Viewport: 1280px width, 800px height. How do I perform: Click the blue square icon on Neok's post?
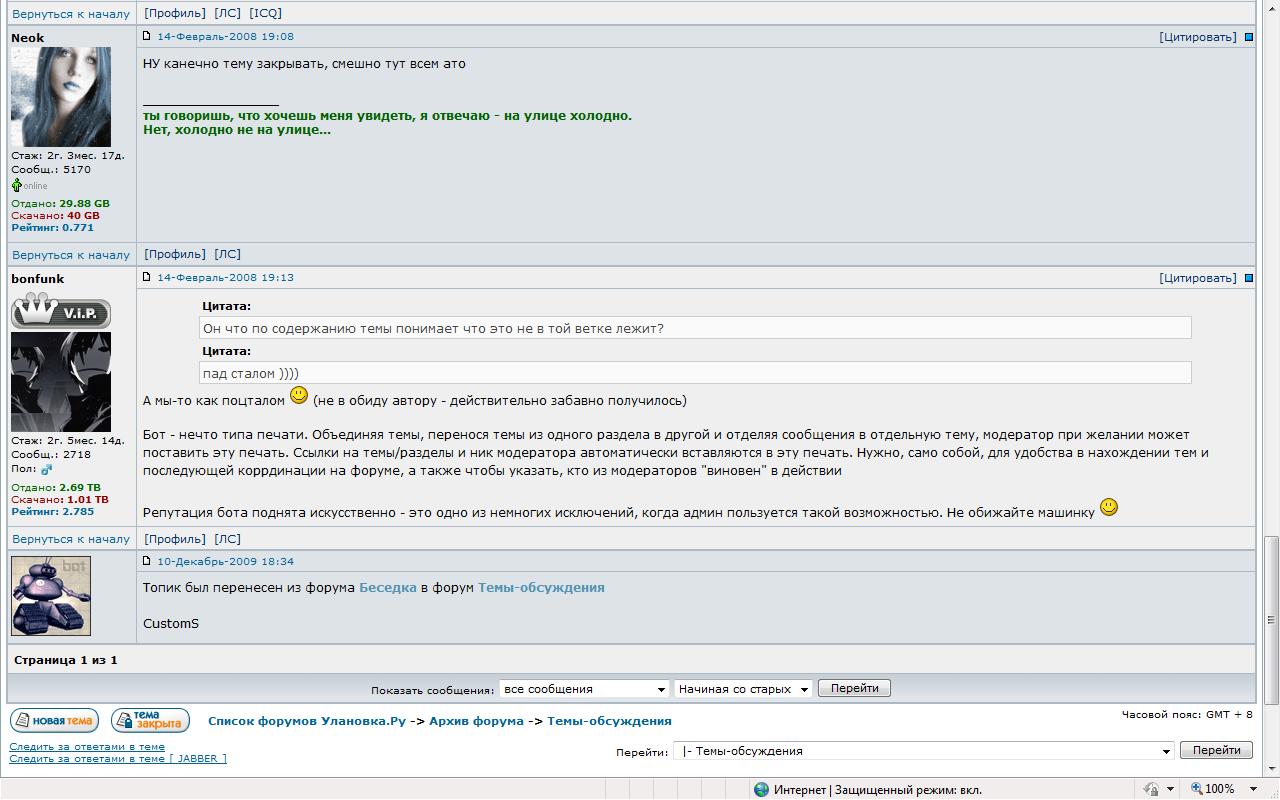tap(1248, 37)
